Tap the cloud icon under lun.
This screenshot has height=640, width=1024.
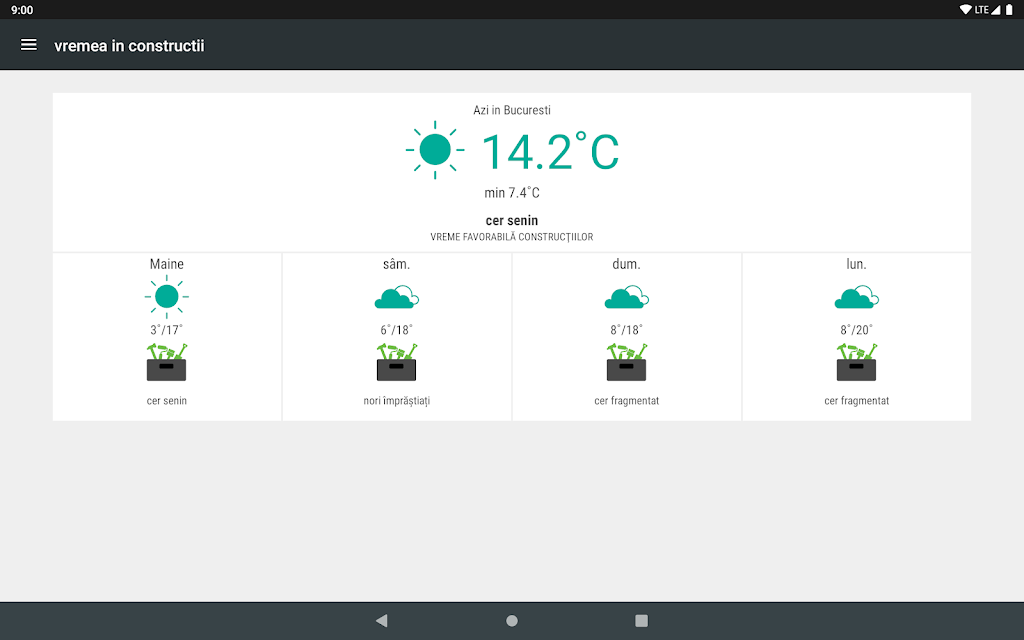[856, 297]
